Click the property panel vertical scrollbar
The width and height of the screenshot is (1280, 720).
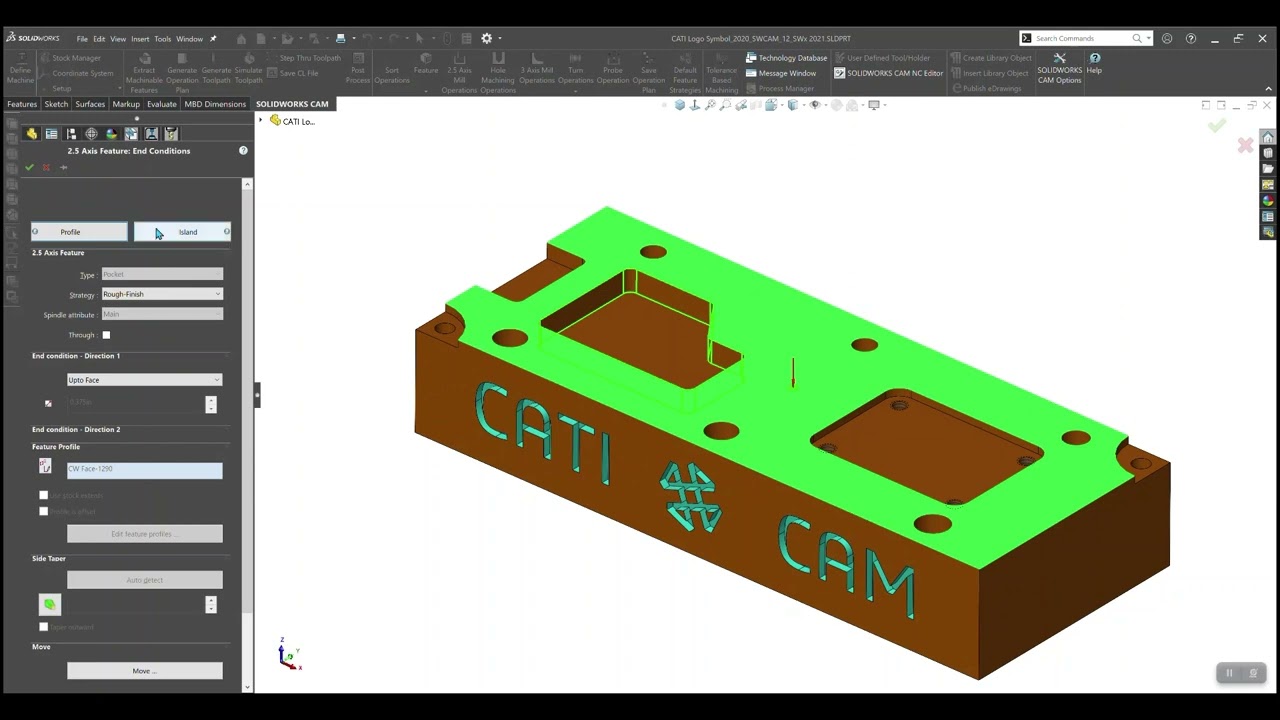tap(247, 435)
